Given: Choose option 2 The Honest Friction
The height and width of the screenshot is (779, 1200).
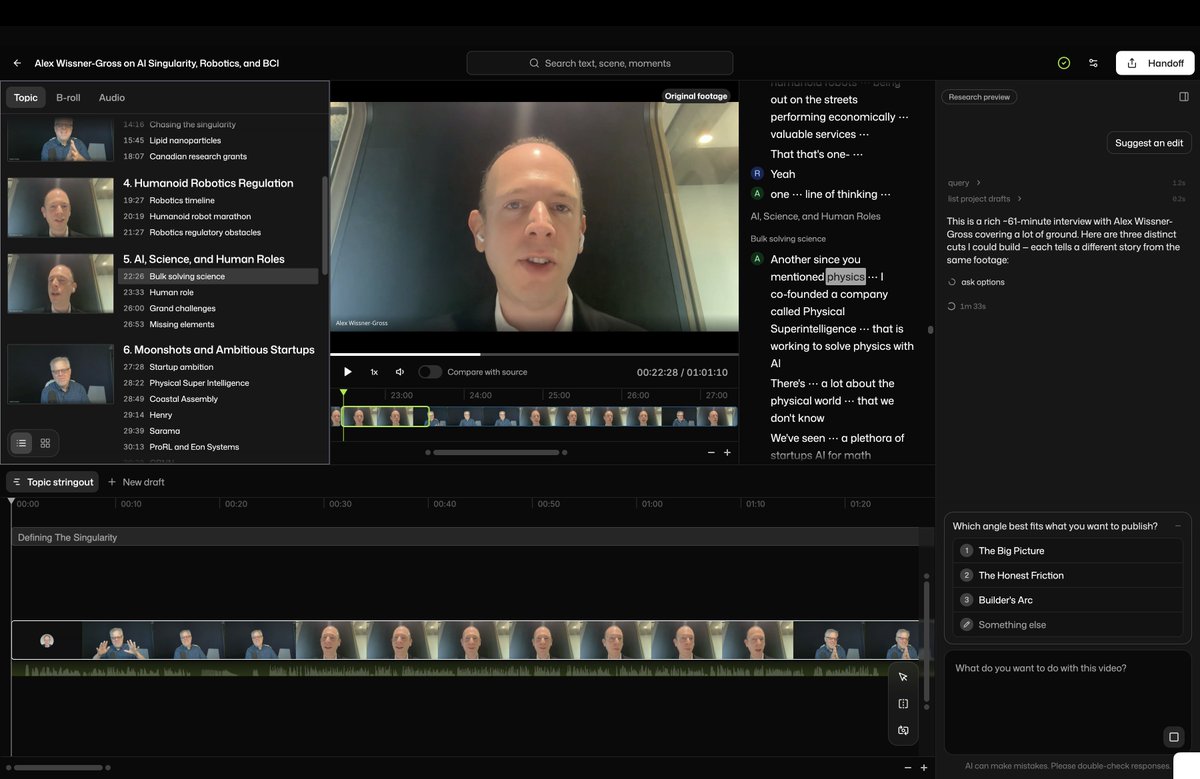Looking at the screenshot, I should coord(1068,575).
